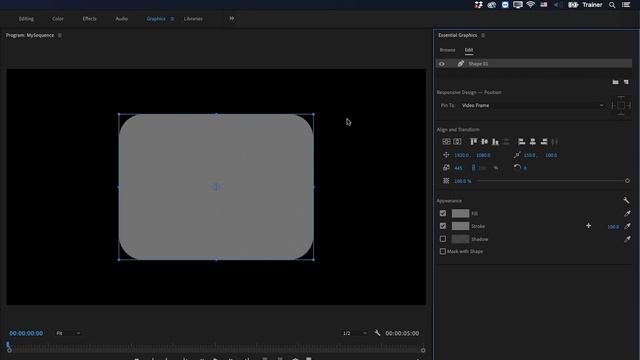Image resolution: width=640 pixels, height=360 pixels.
Task: Click the New Layer icon
Action: click(626, 82)
